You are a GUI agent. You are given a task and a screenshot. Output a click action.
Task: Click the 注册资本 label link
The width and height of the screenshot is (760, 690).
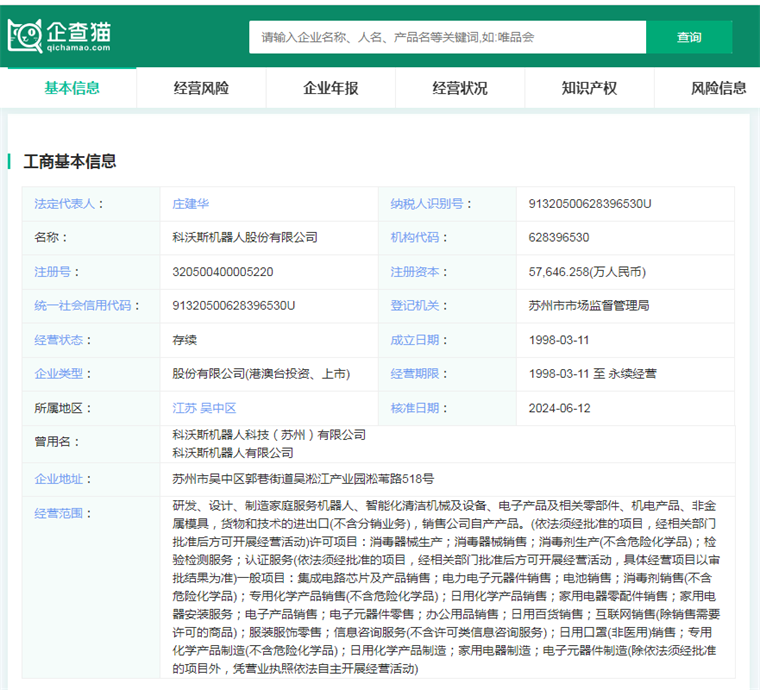tap(415, 272)
